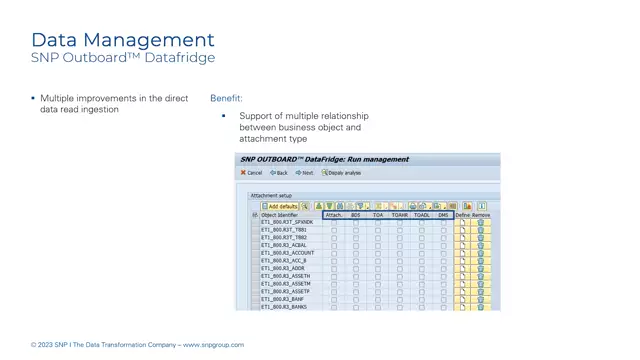Proceed with the Next button
Image resolution: width=640 pixels, height=360 pixels.
click(304, 173)
